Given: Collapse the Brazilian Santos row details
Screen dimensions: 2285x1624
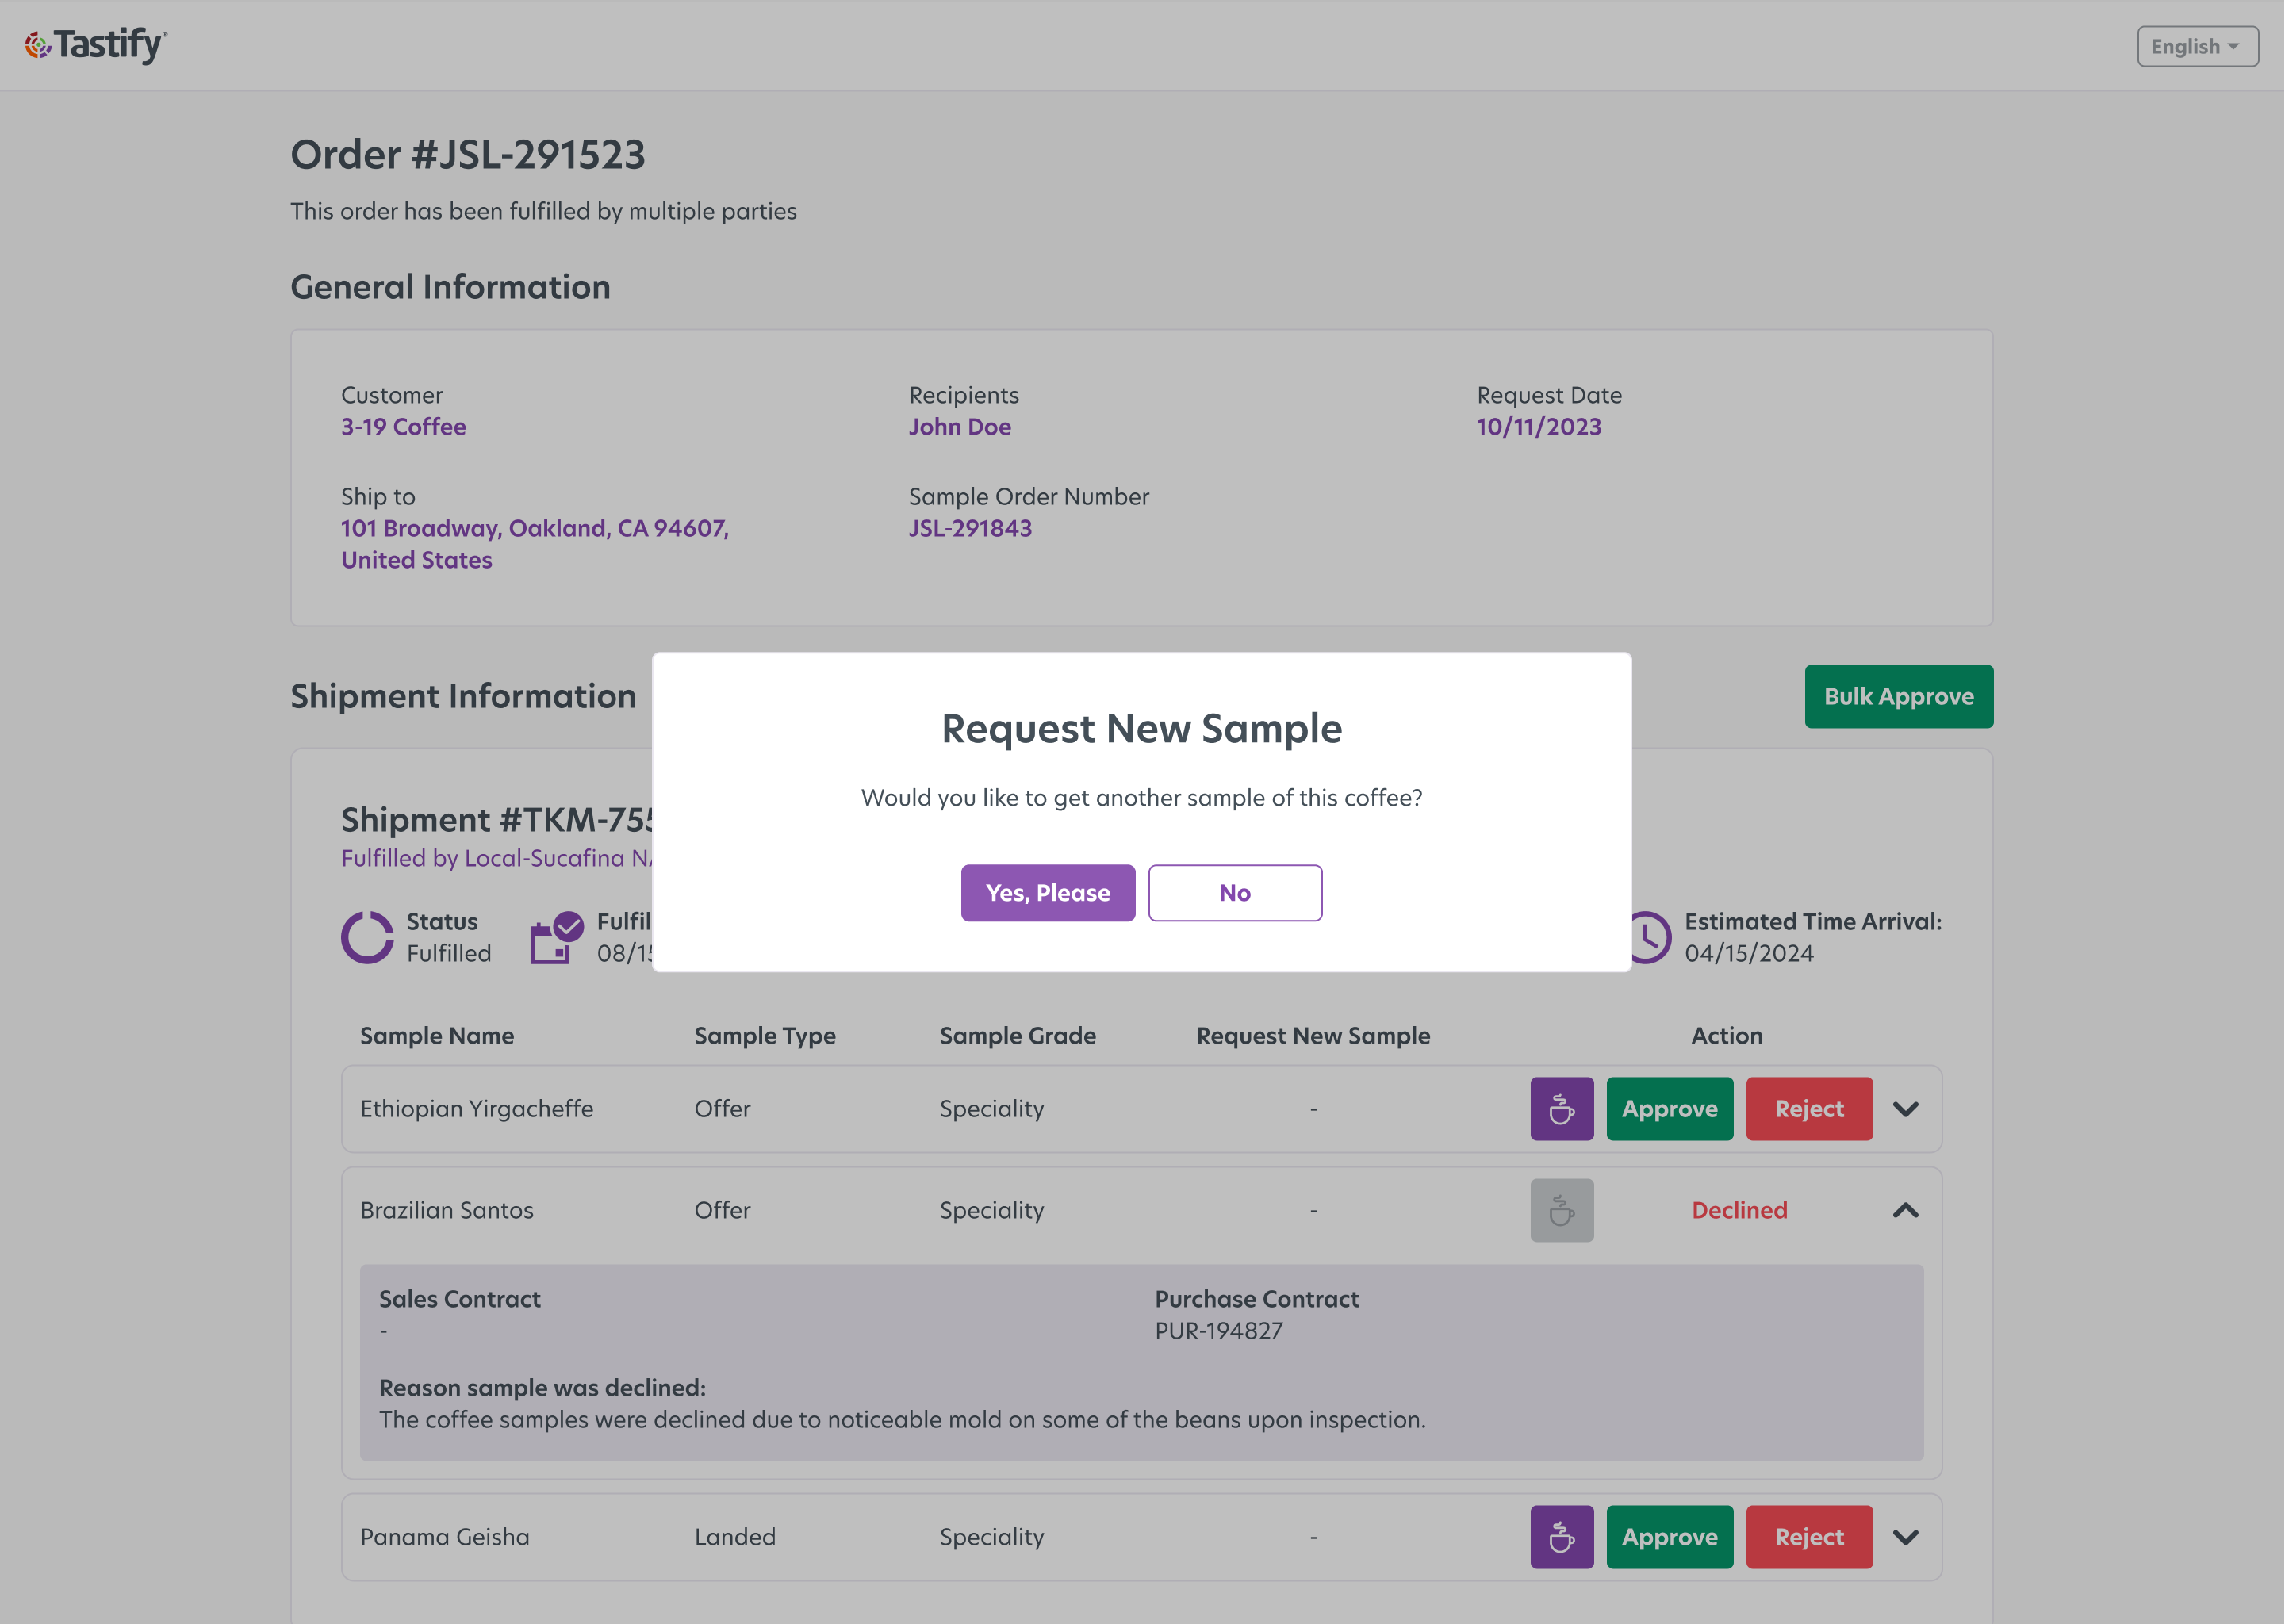Looking at the screenshot, I should (x=1906, y=1210).
